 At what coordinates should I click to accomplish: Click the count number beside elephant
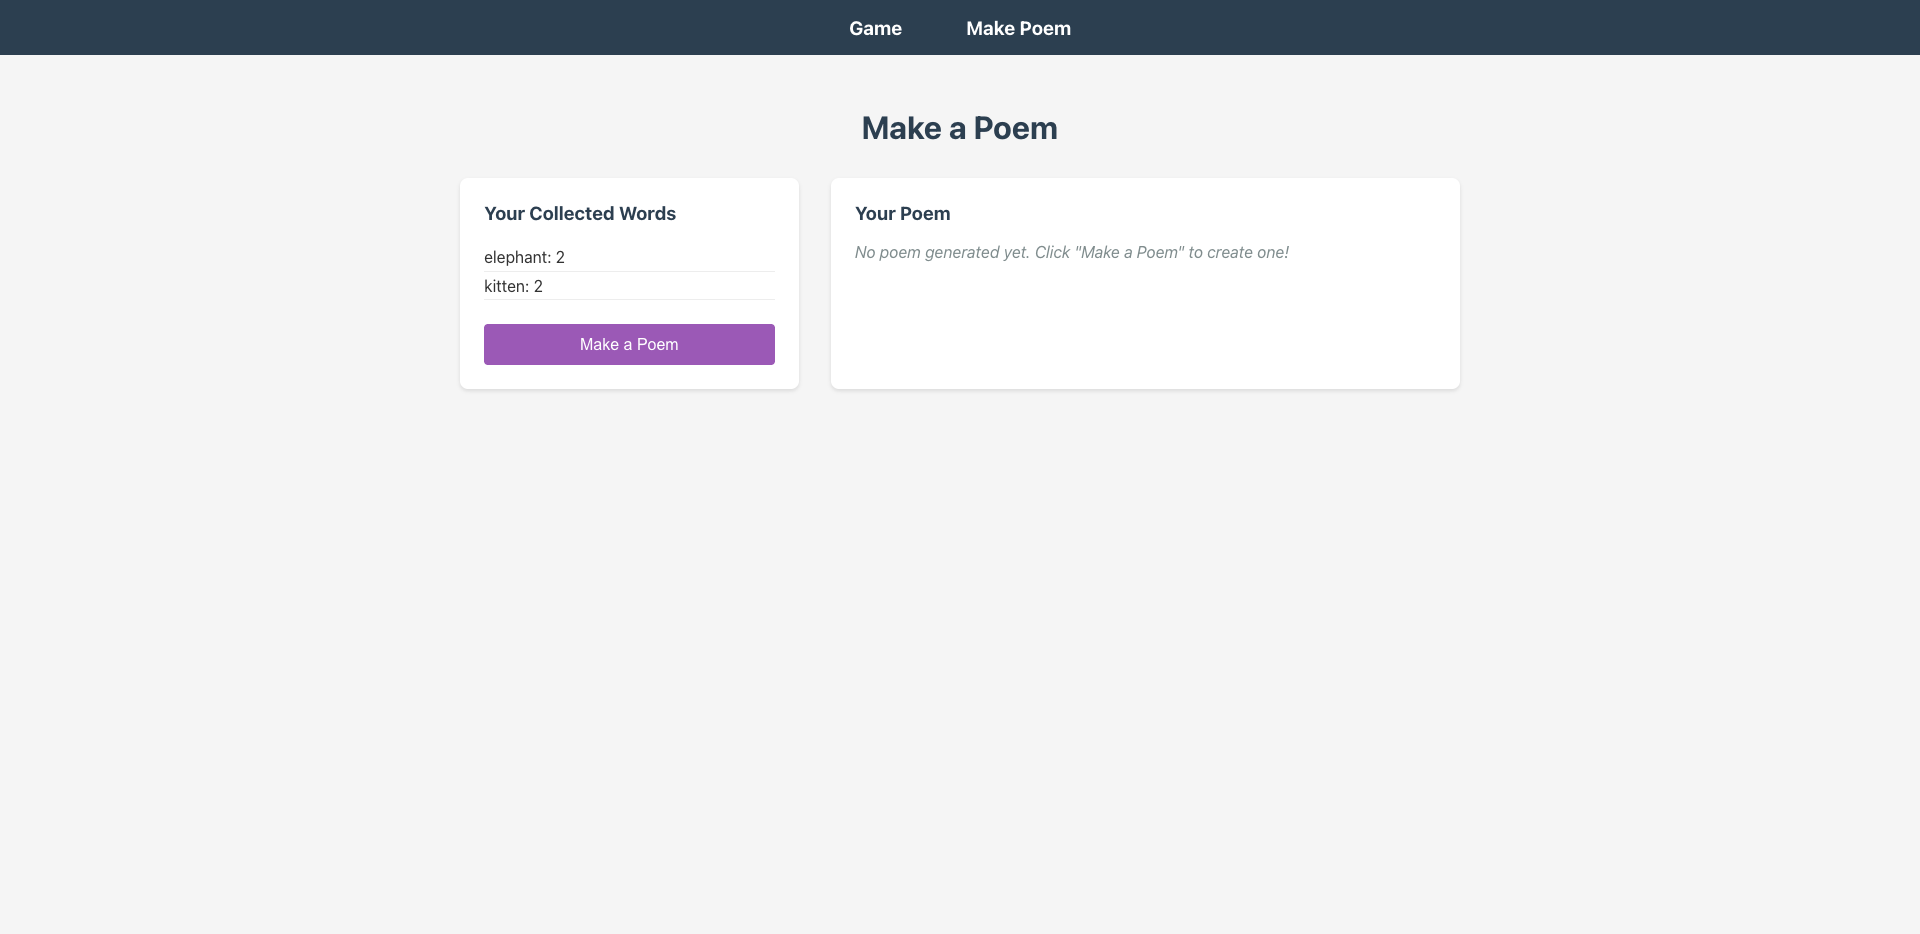coord(560,258)
